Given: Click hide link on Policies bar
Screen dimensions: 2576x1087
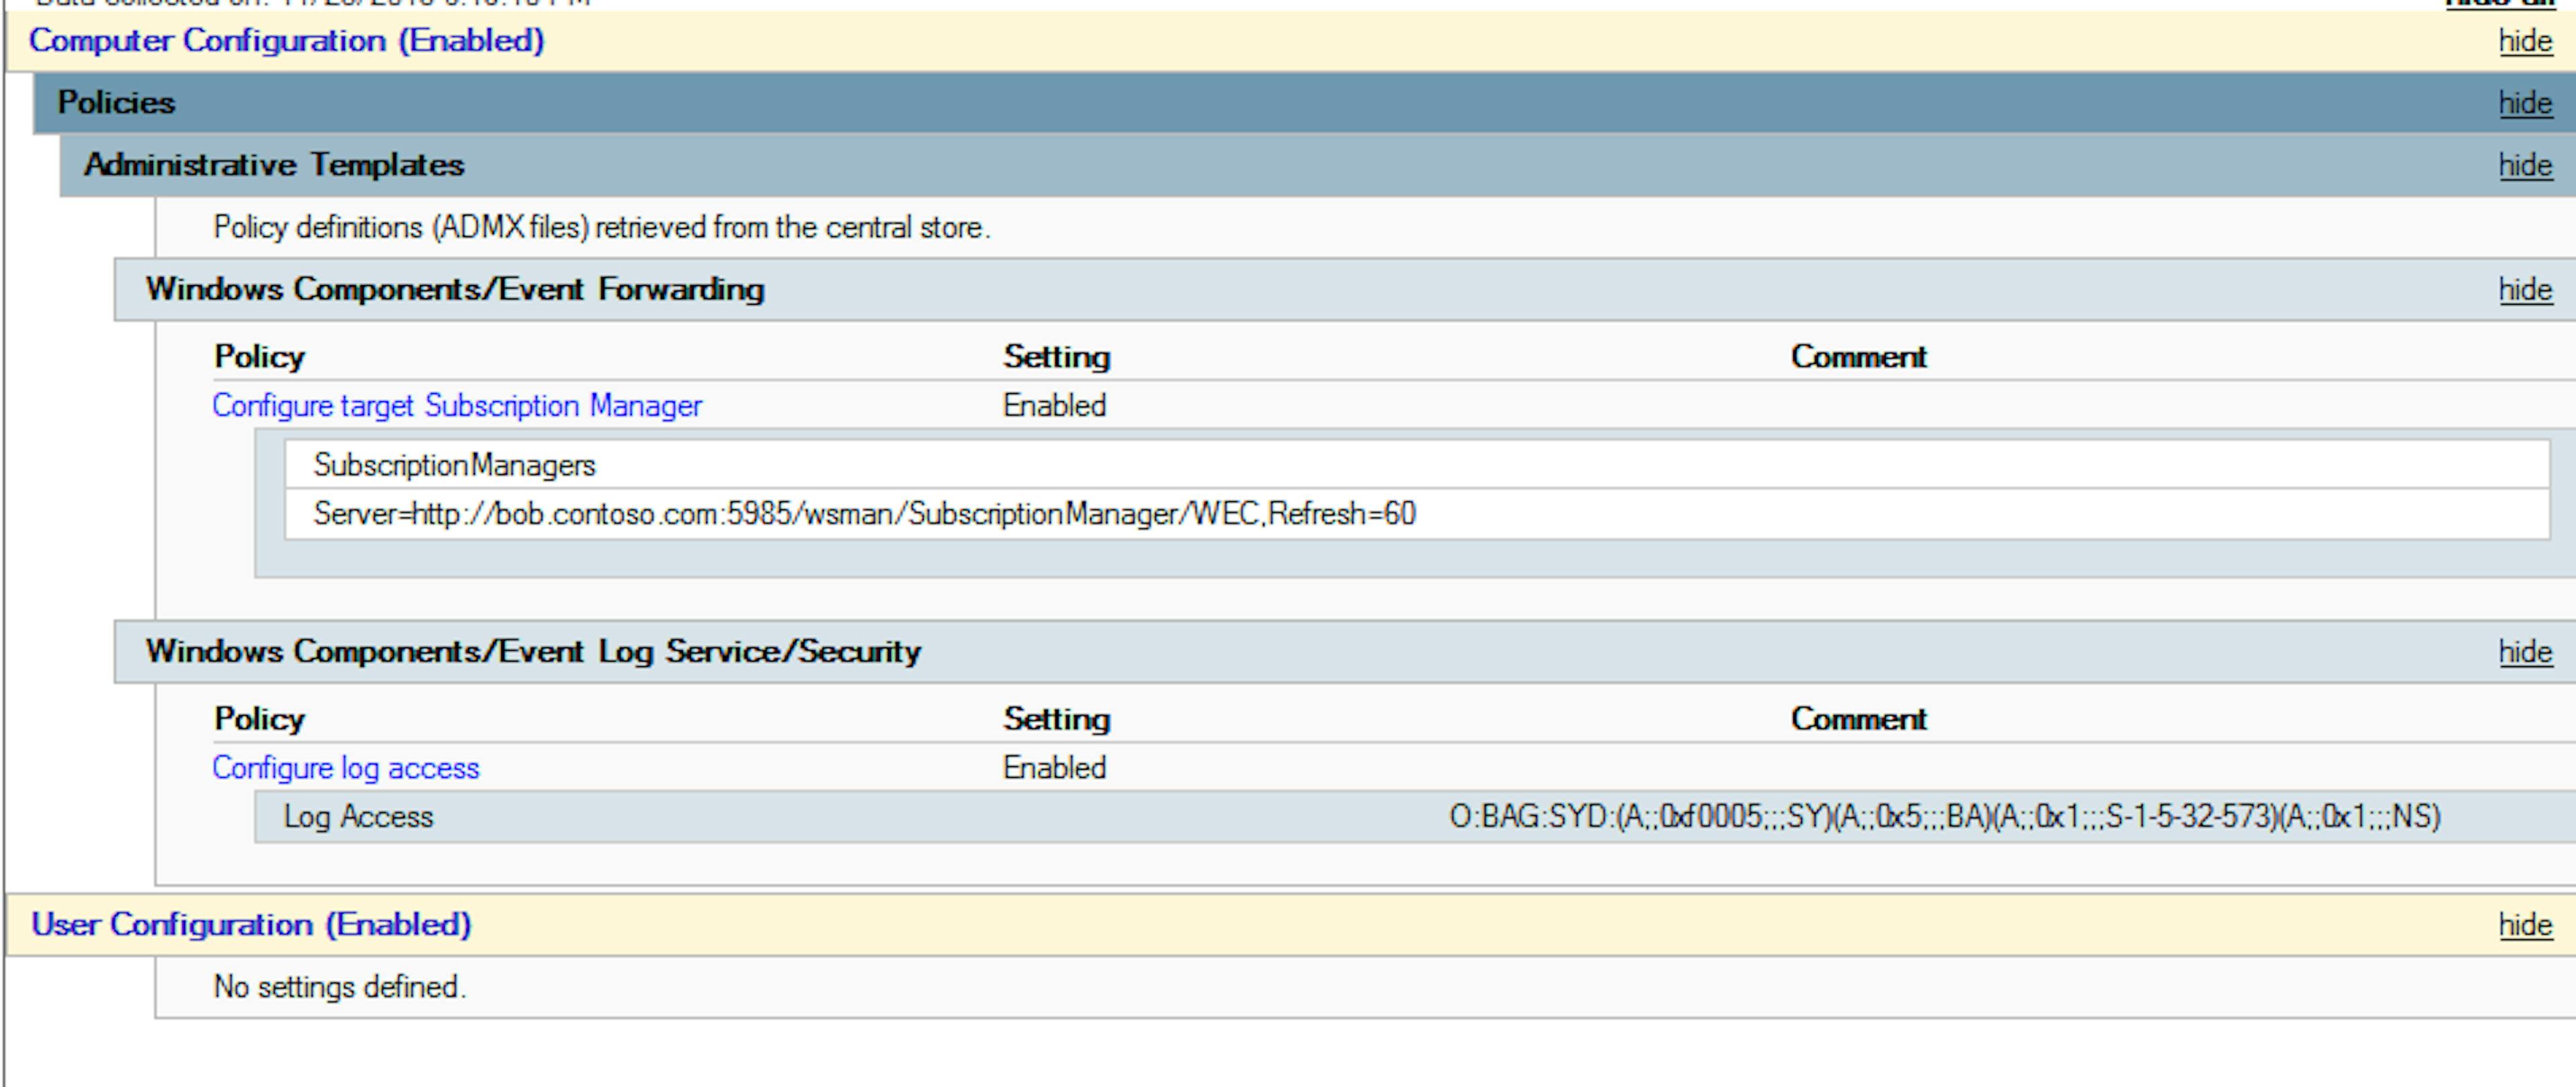Looking at the screenshot, I should pos(2524,104).
